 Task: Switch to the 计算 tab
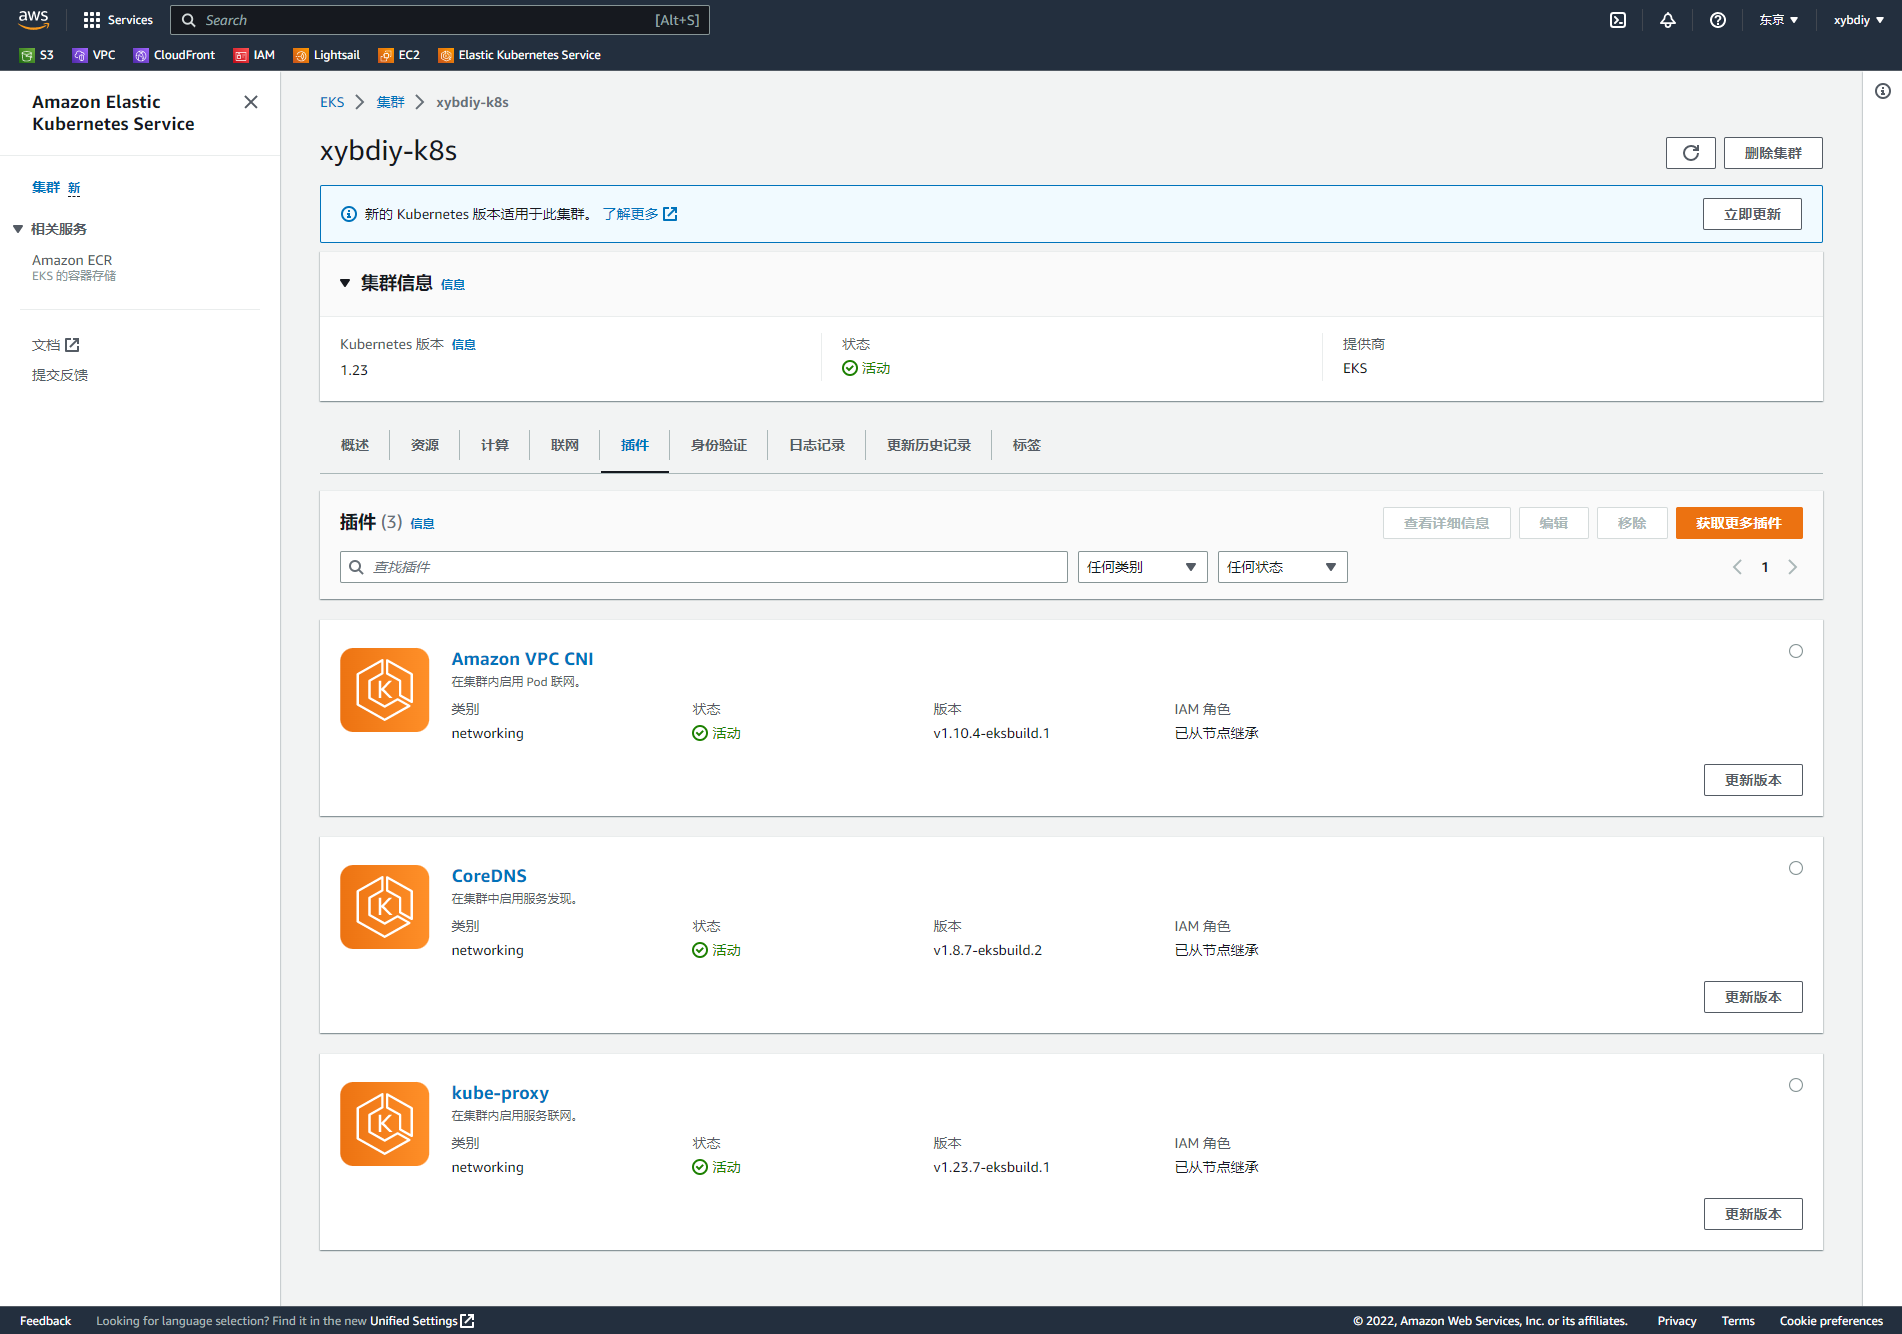coord(495,445)
